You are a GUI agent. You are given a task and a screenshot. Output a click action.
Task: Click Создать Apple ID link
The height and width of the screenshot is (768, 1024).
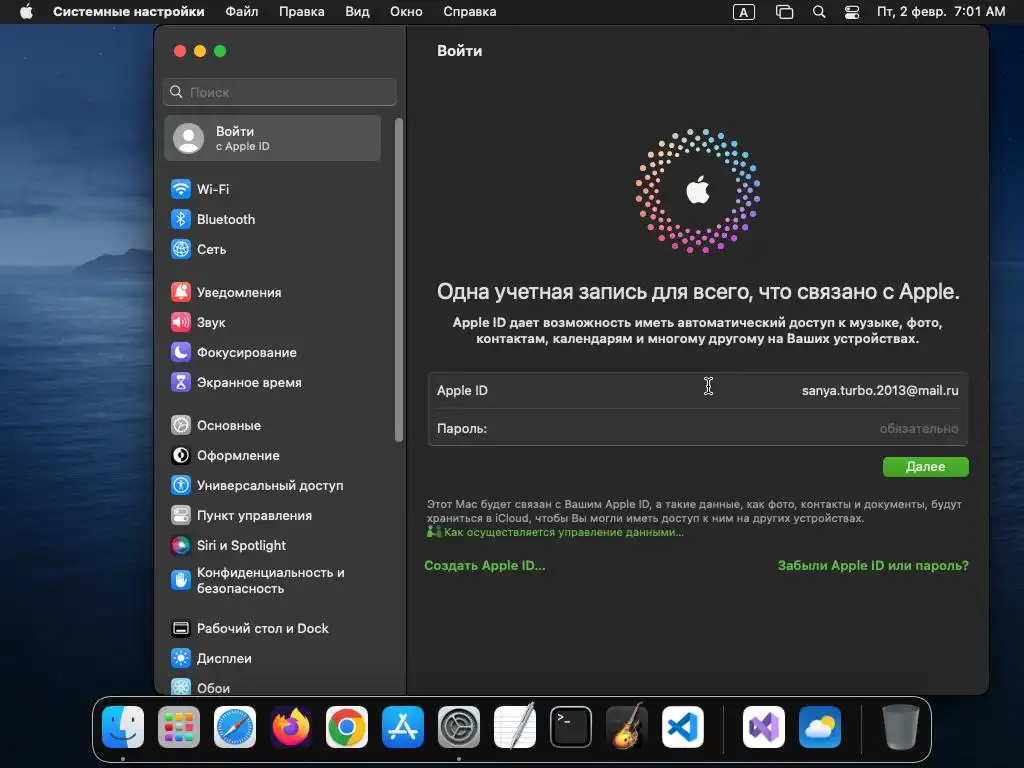point(485,566)
